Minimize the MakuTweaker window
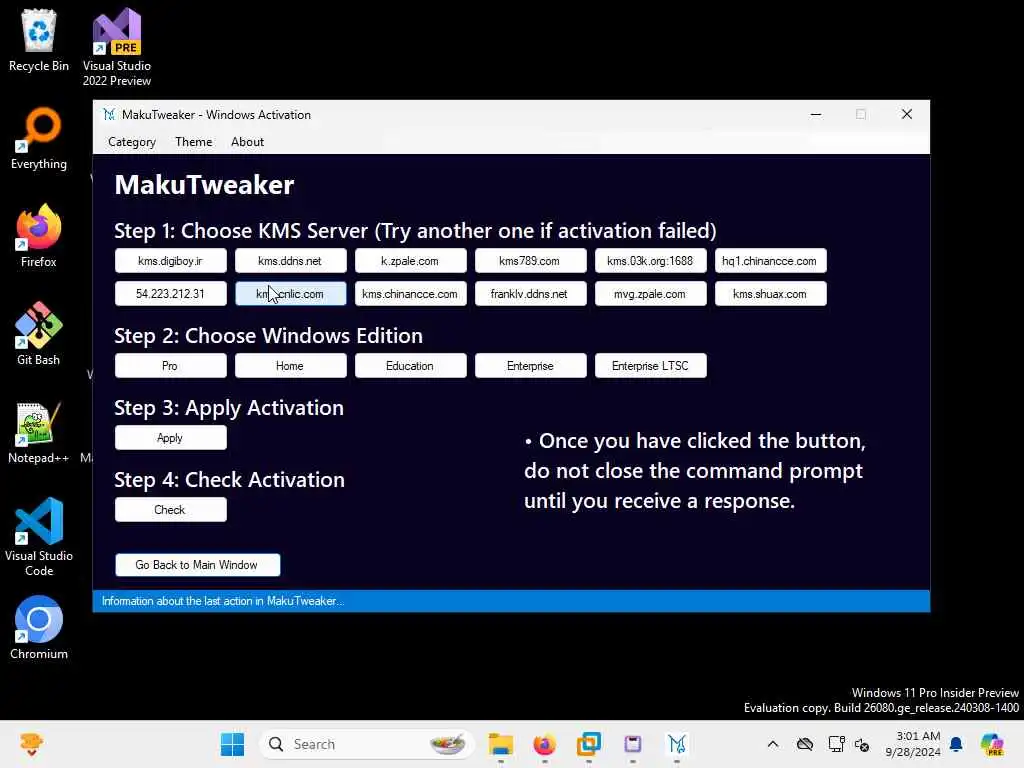This screenshot has height=768, width=1024. tap(816, 114)
